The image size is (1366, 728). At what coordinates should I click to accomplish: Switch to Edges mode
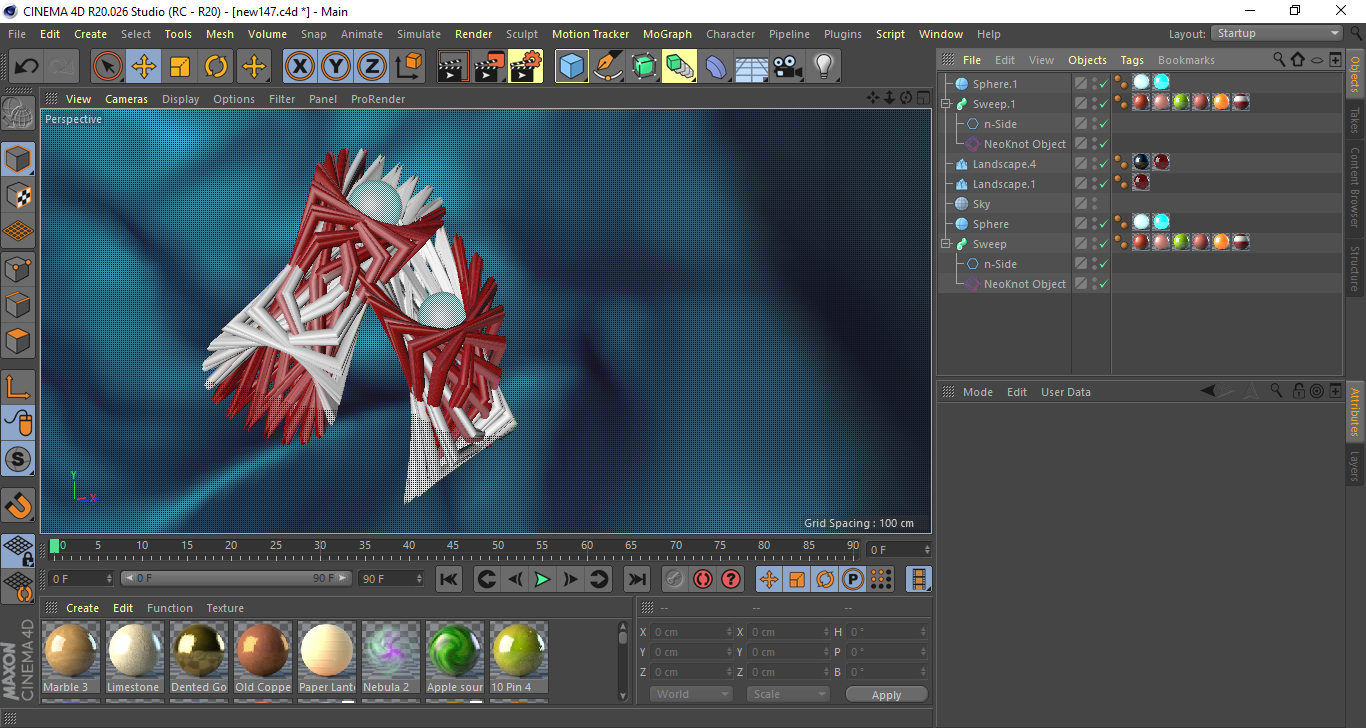18,304
